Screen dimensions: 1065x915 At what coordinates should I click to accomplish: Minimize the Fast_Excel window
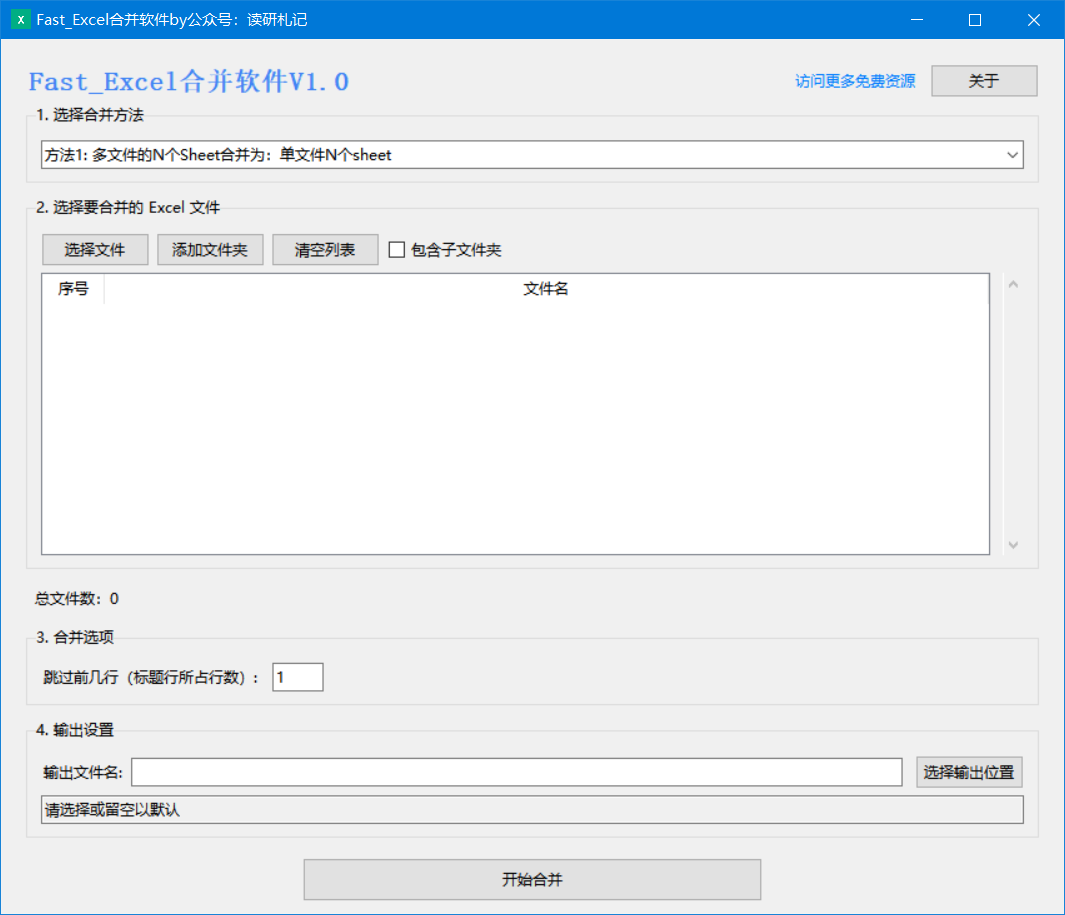click(917, 20)
